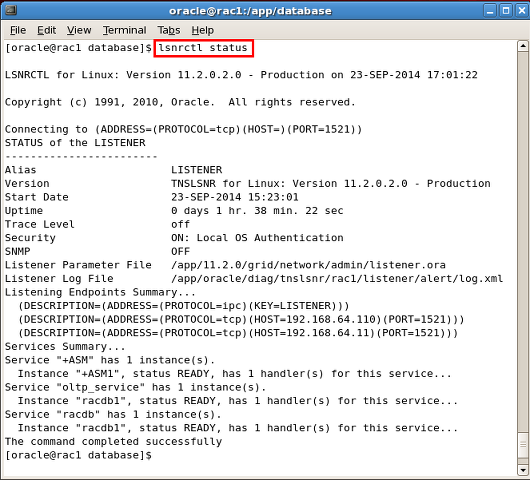Click the 'lsnrctl status' command text

pyautogui.click(x=203, y=48)
